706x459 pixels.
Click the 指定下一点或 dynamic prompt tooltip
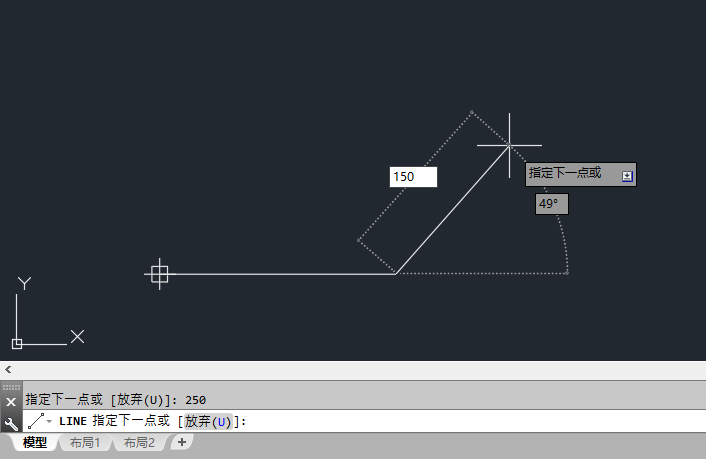point(580,174)
